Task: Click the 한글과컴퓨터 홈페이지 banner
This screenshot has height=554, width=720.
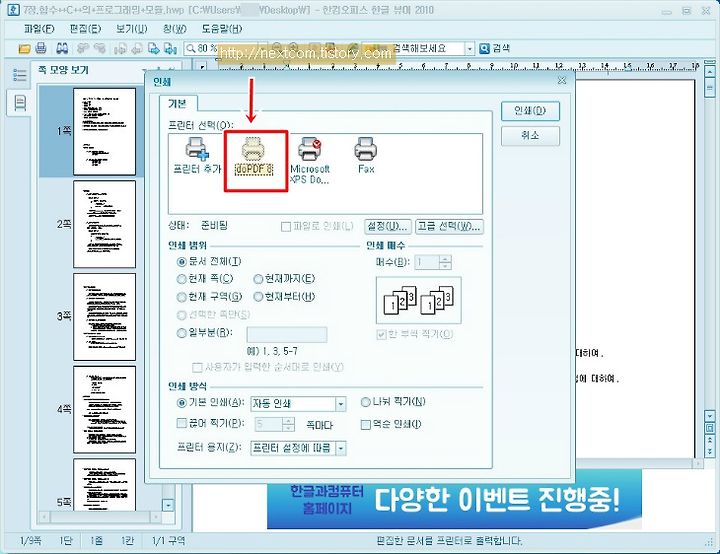Action: [455, 499]
